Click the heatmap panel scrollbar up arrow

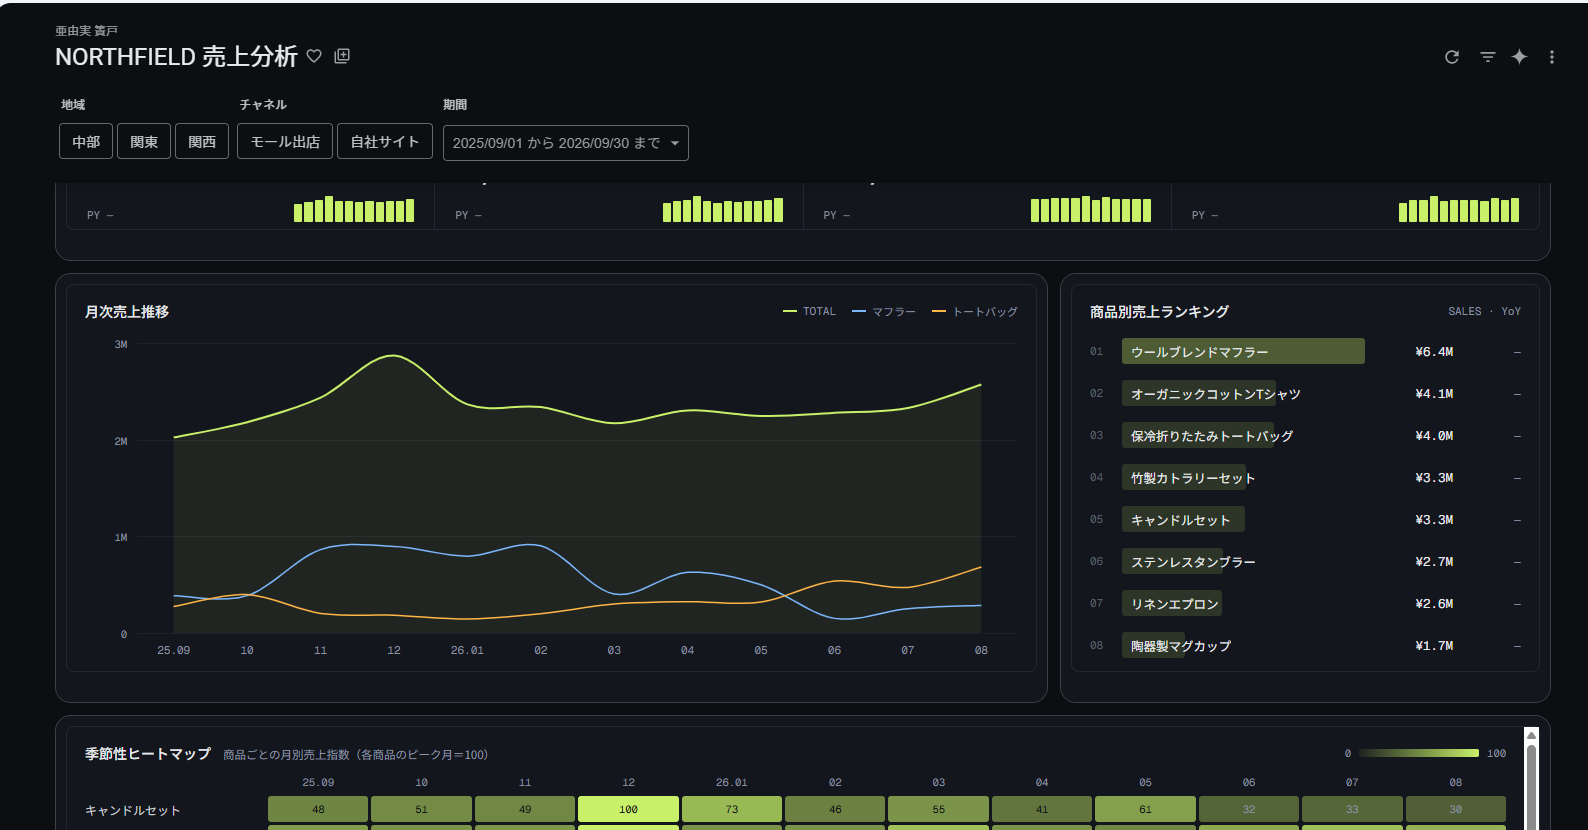tap(1531, 736)
